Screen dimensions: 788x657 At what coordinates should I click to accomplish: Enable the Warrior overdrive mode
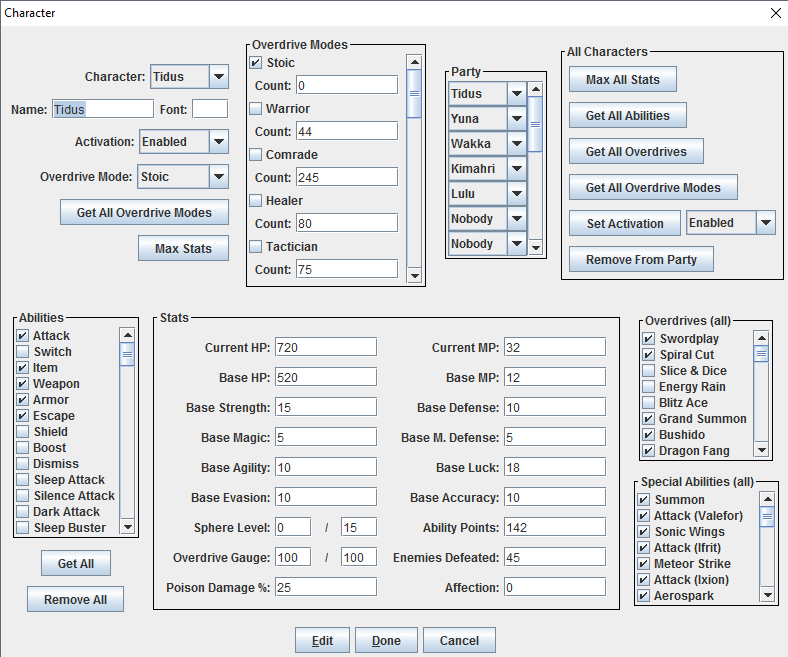pos(256,109)
